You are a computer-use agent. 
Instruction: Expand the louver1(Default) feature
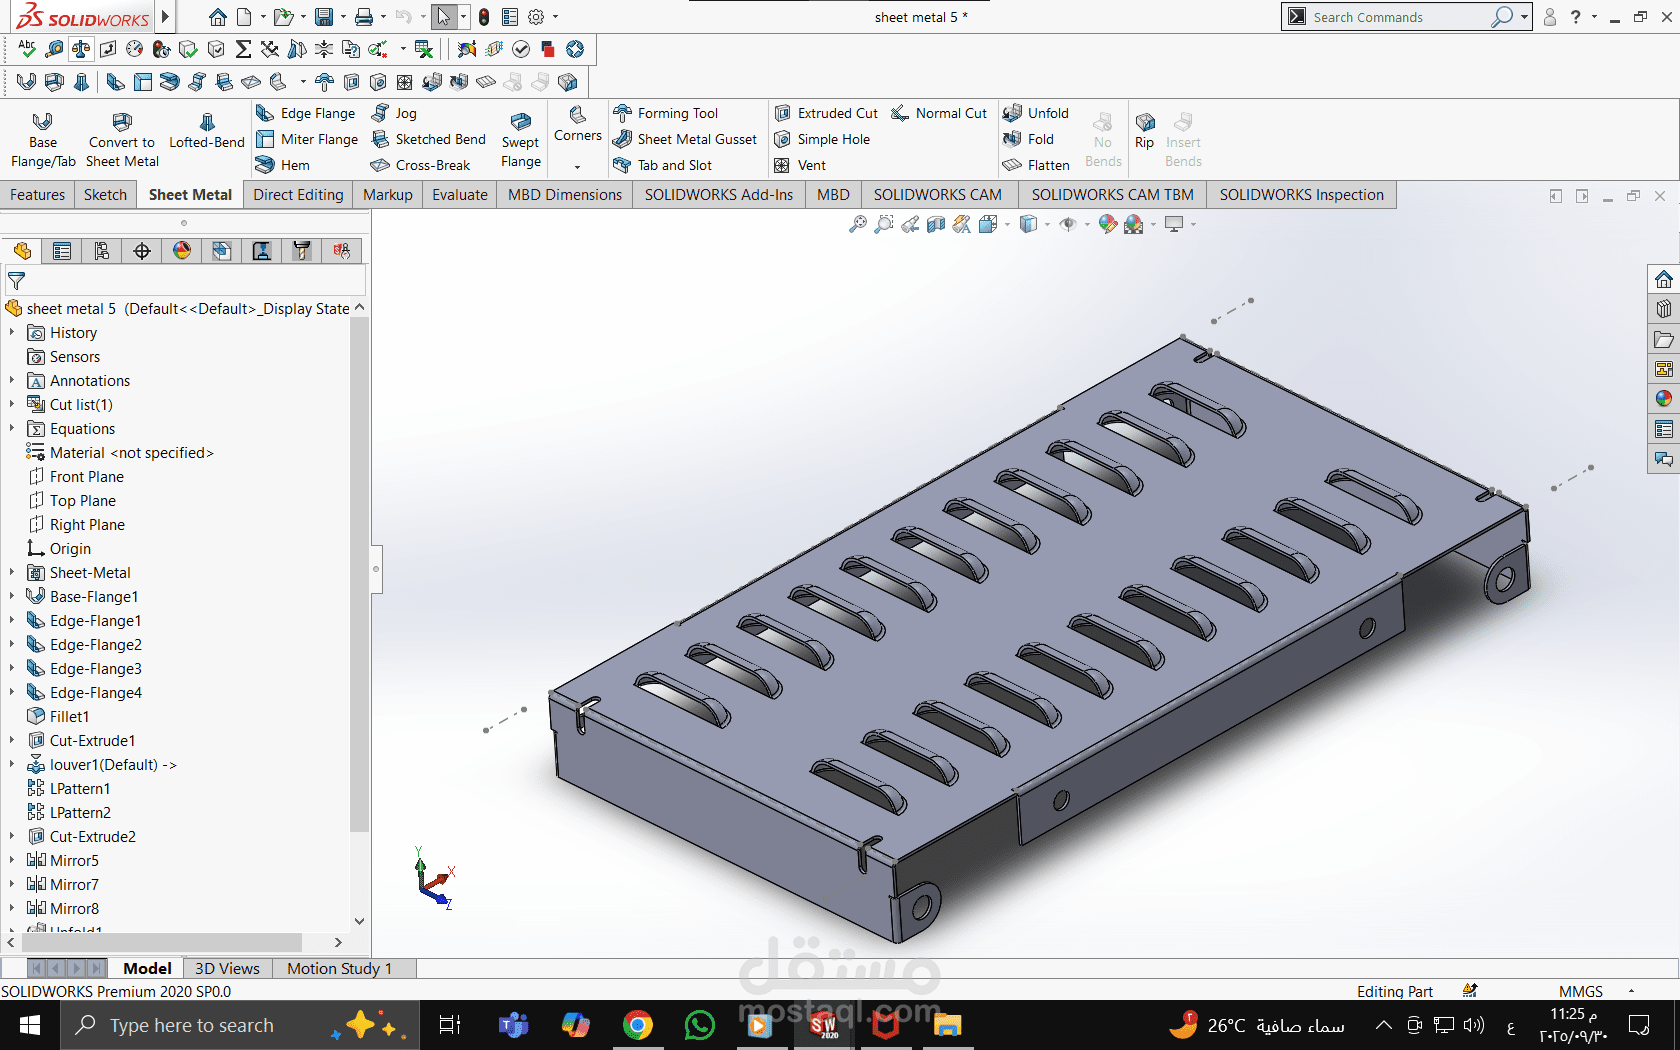11,764
